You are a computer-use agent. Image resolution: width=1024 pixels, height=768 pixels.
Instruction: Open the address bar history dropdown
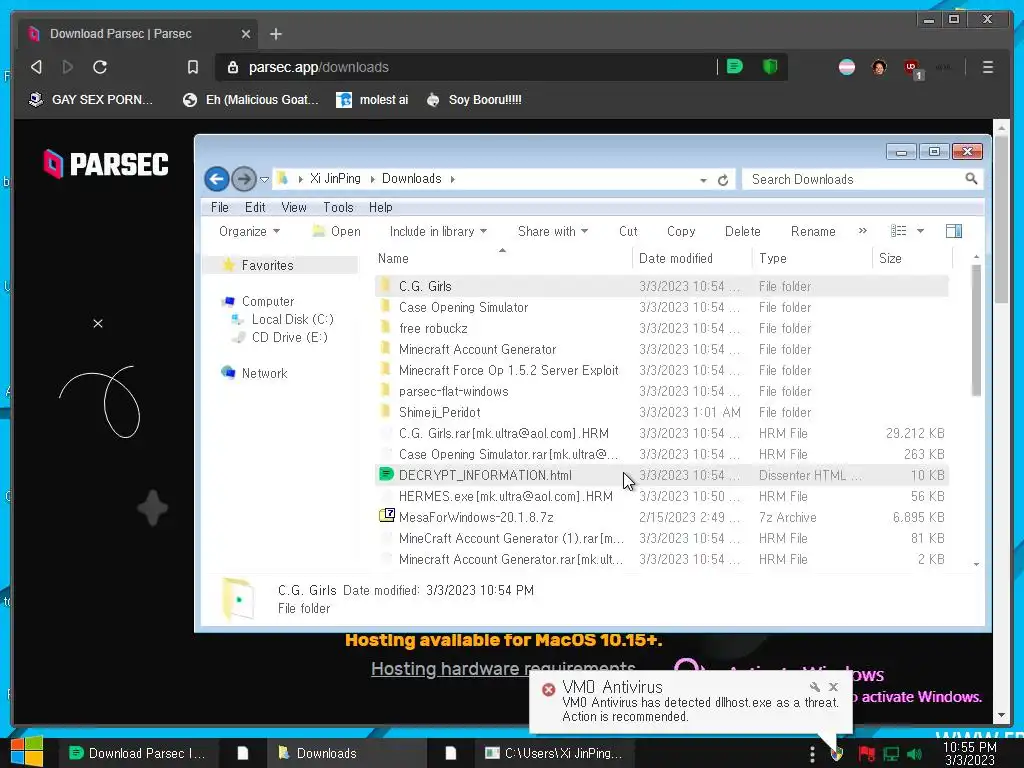703,180
